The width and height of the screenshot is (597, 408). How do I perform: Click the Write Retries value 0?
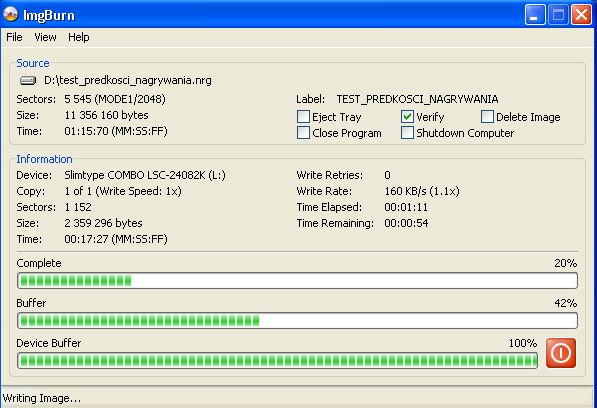point(387,175)
